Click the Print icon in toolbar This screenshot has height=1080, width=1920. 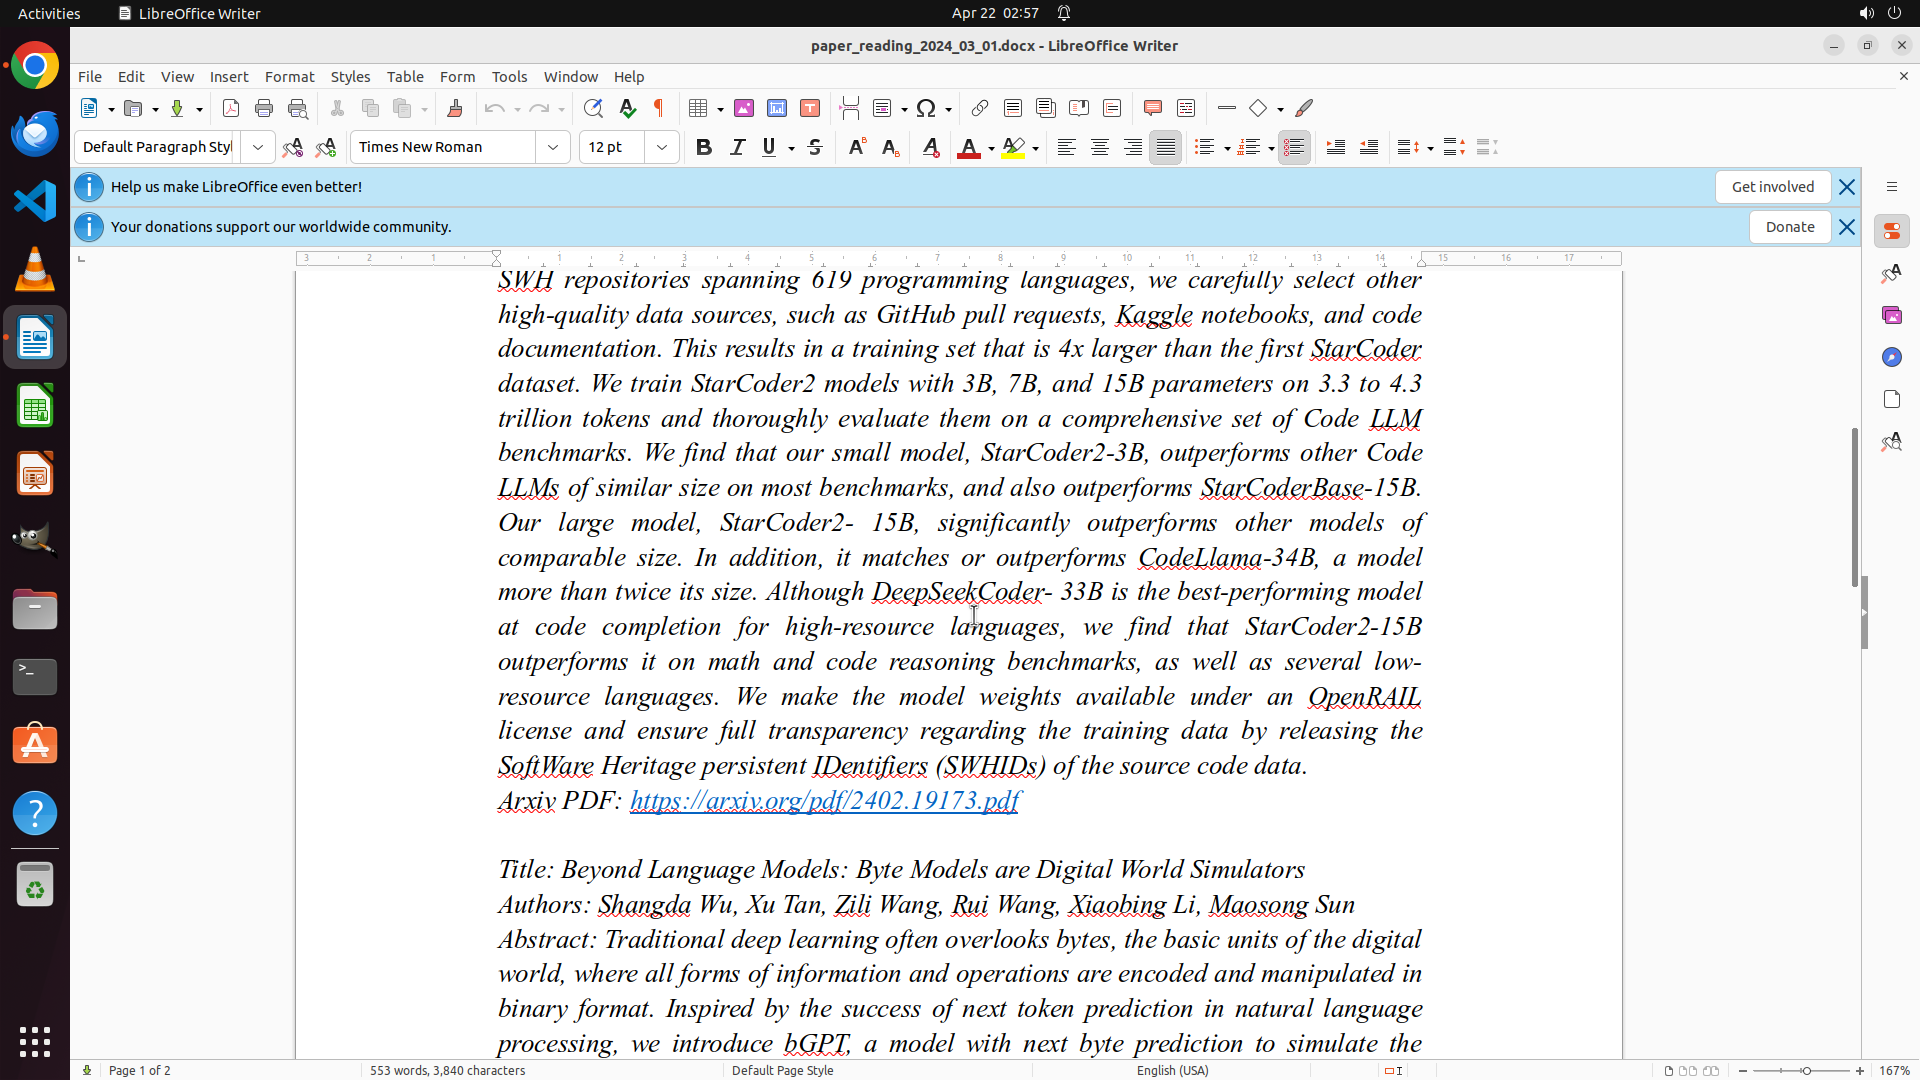[264, 108]
